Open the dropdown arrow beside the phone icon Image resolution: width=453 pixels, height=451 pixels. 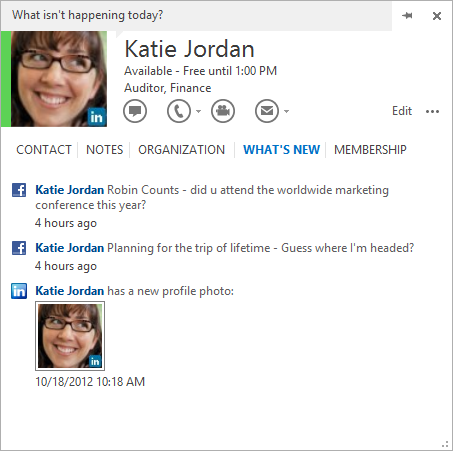pos(198,111)
